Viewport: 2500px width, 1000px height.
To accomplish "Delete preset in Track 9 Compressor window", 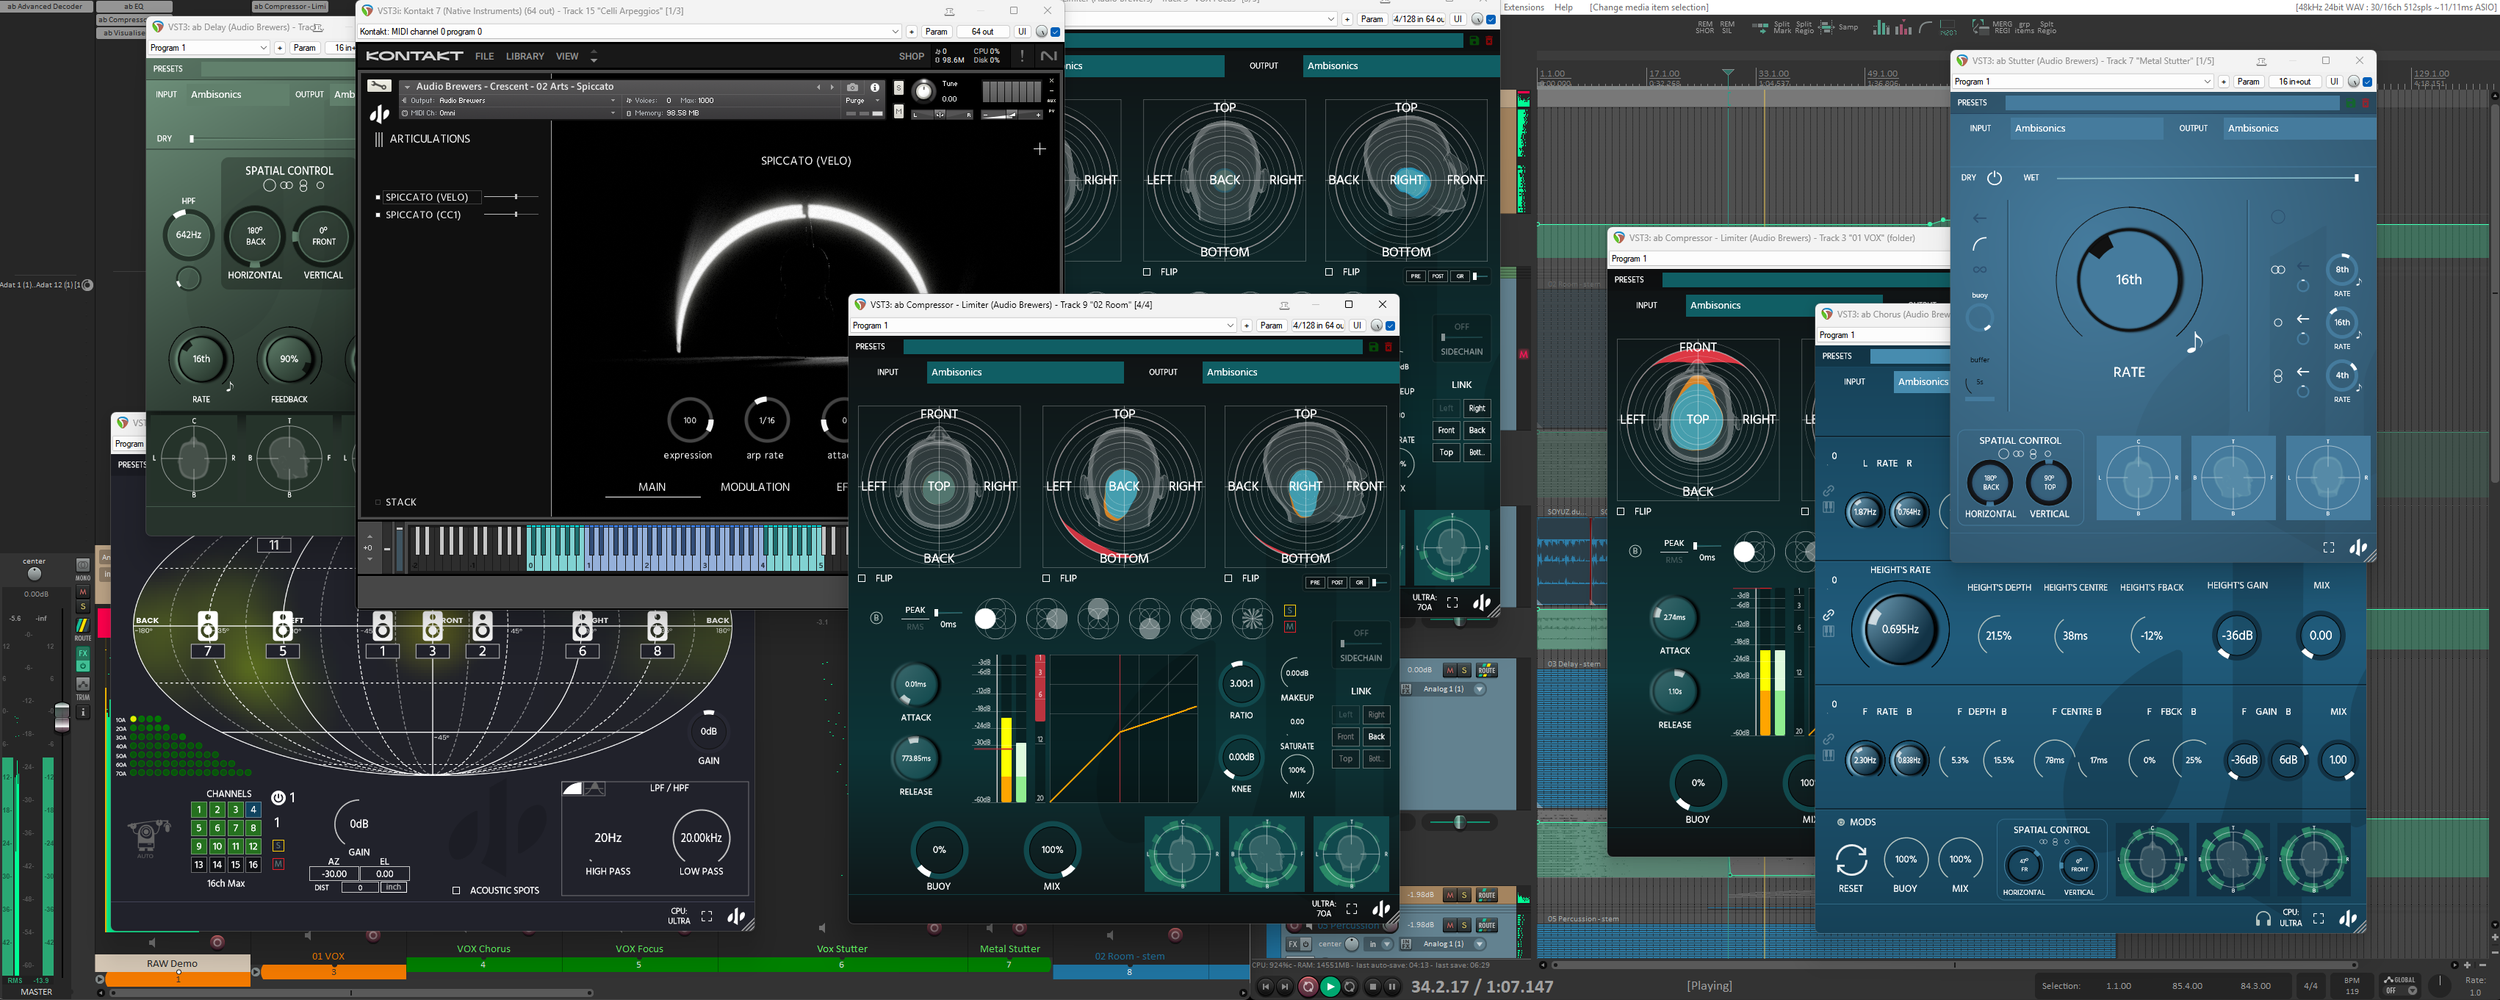I will pos(1388,347).
